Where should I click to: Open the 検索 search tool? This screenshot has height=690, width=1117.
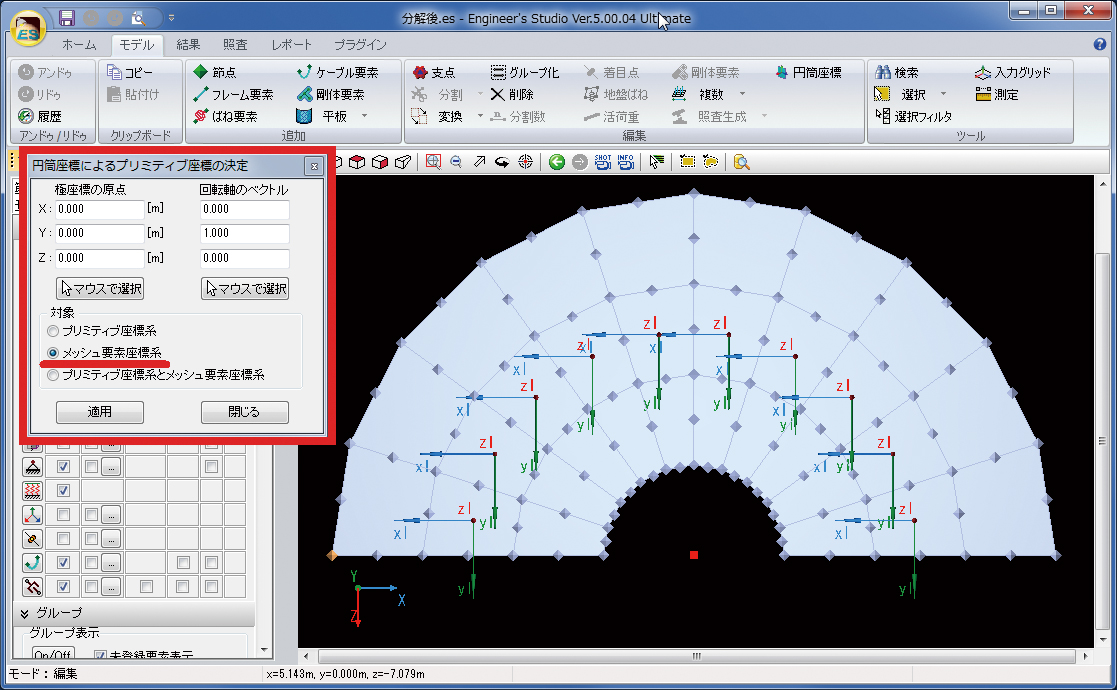pos(897,73)
